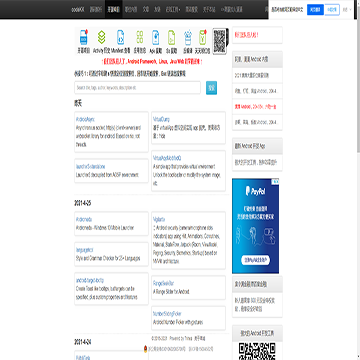The width and height of the screenshot is (360, 360).
Task: Open the Manifest viewer tool icon
Action: pyautogui.click(x=121, y=37)
